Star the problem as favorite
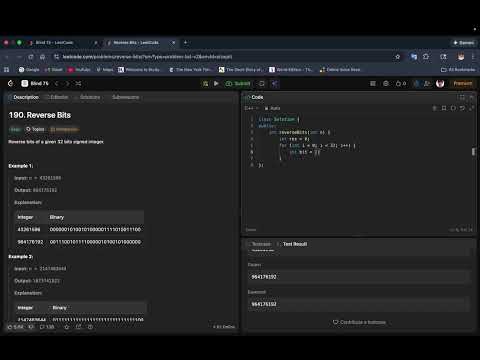 coord(66,327)
